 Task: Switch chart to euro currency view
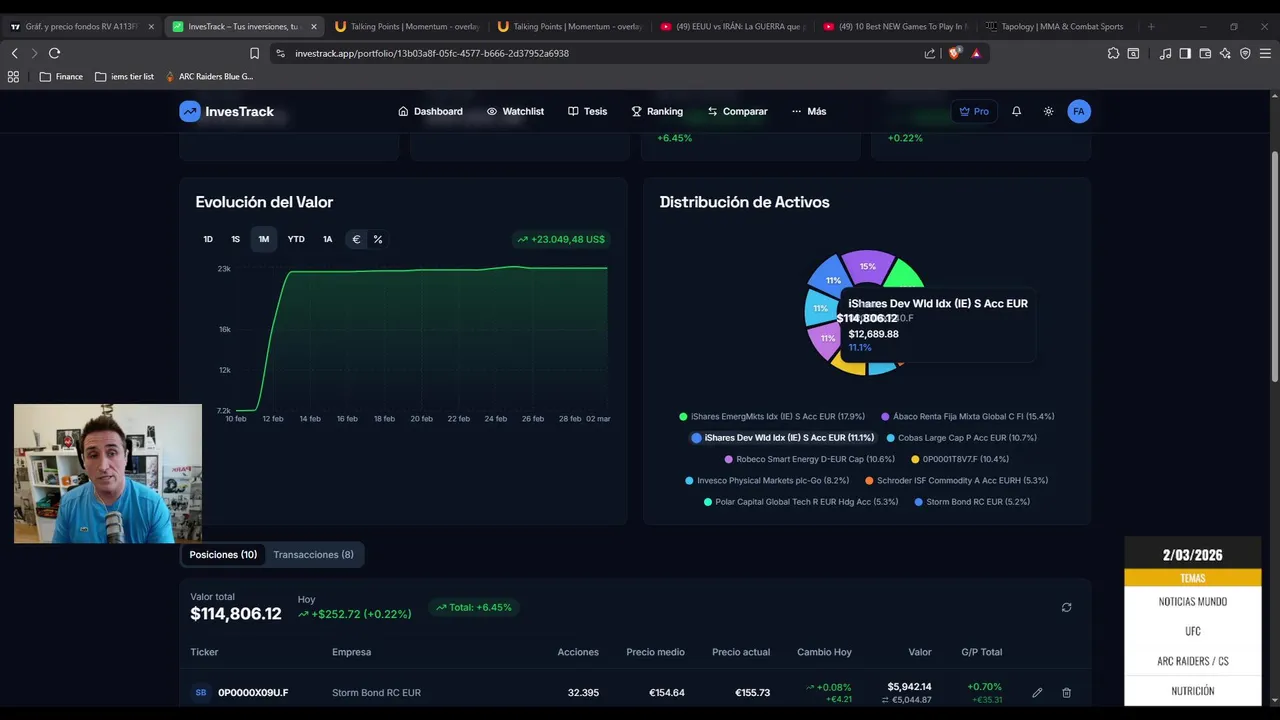(356, 239)
